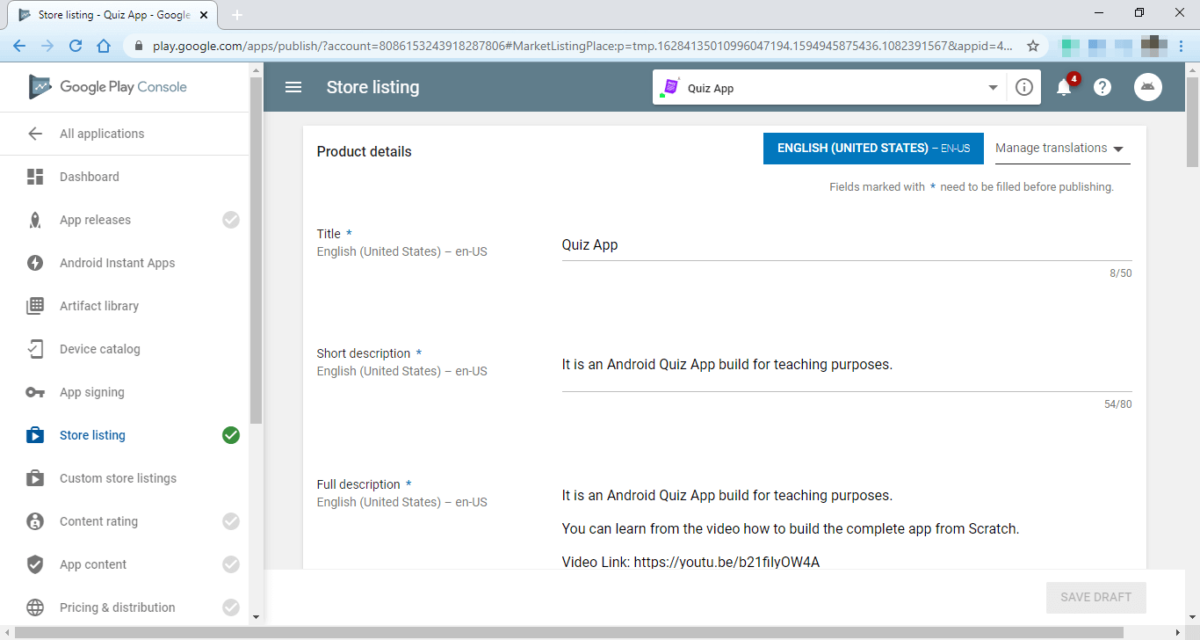Screen dimensions: 1200x640
Task: Open the Content rating section
Action: pos(97,520)
